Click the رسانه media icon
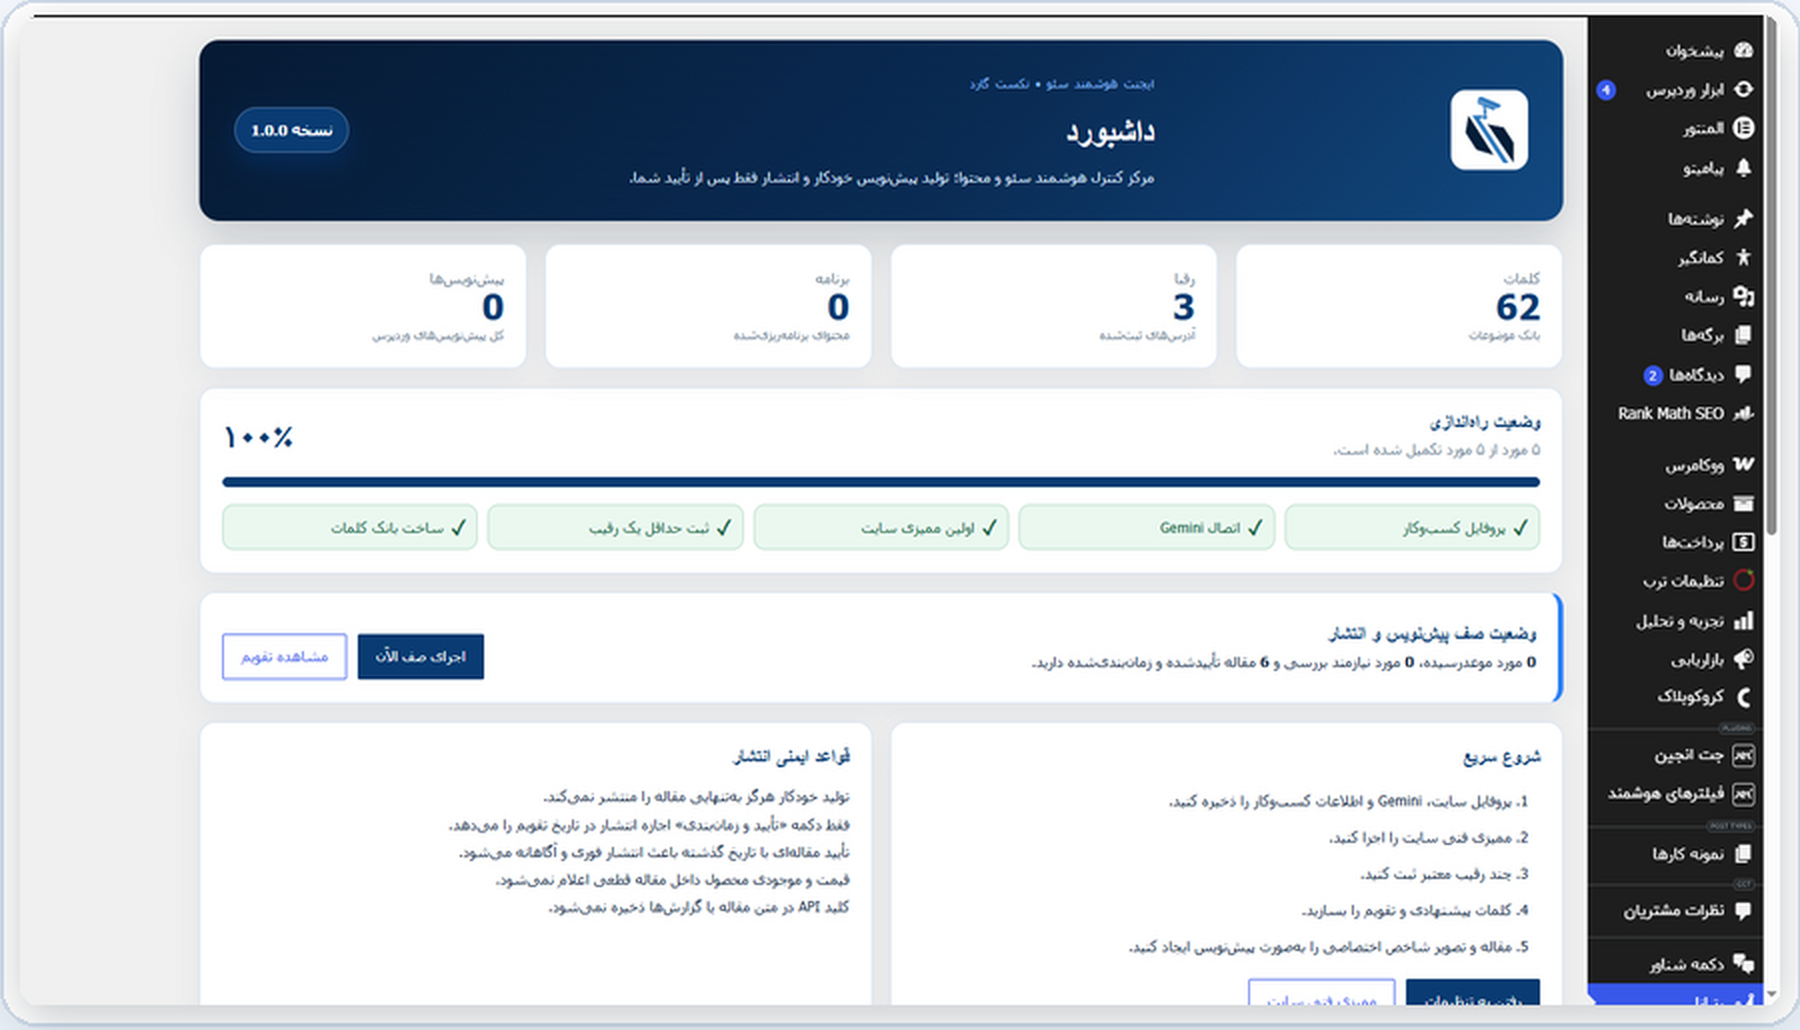The width and height of the screenshot is (1800, 1030). point(1743,296)
